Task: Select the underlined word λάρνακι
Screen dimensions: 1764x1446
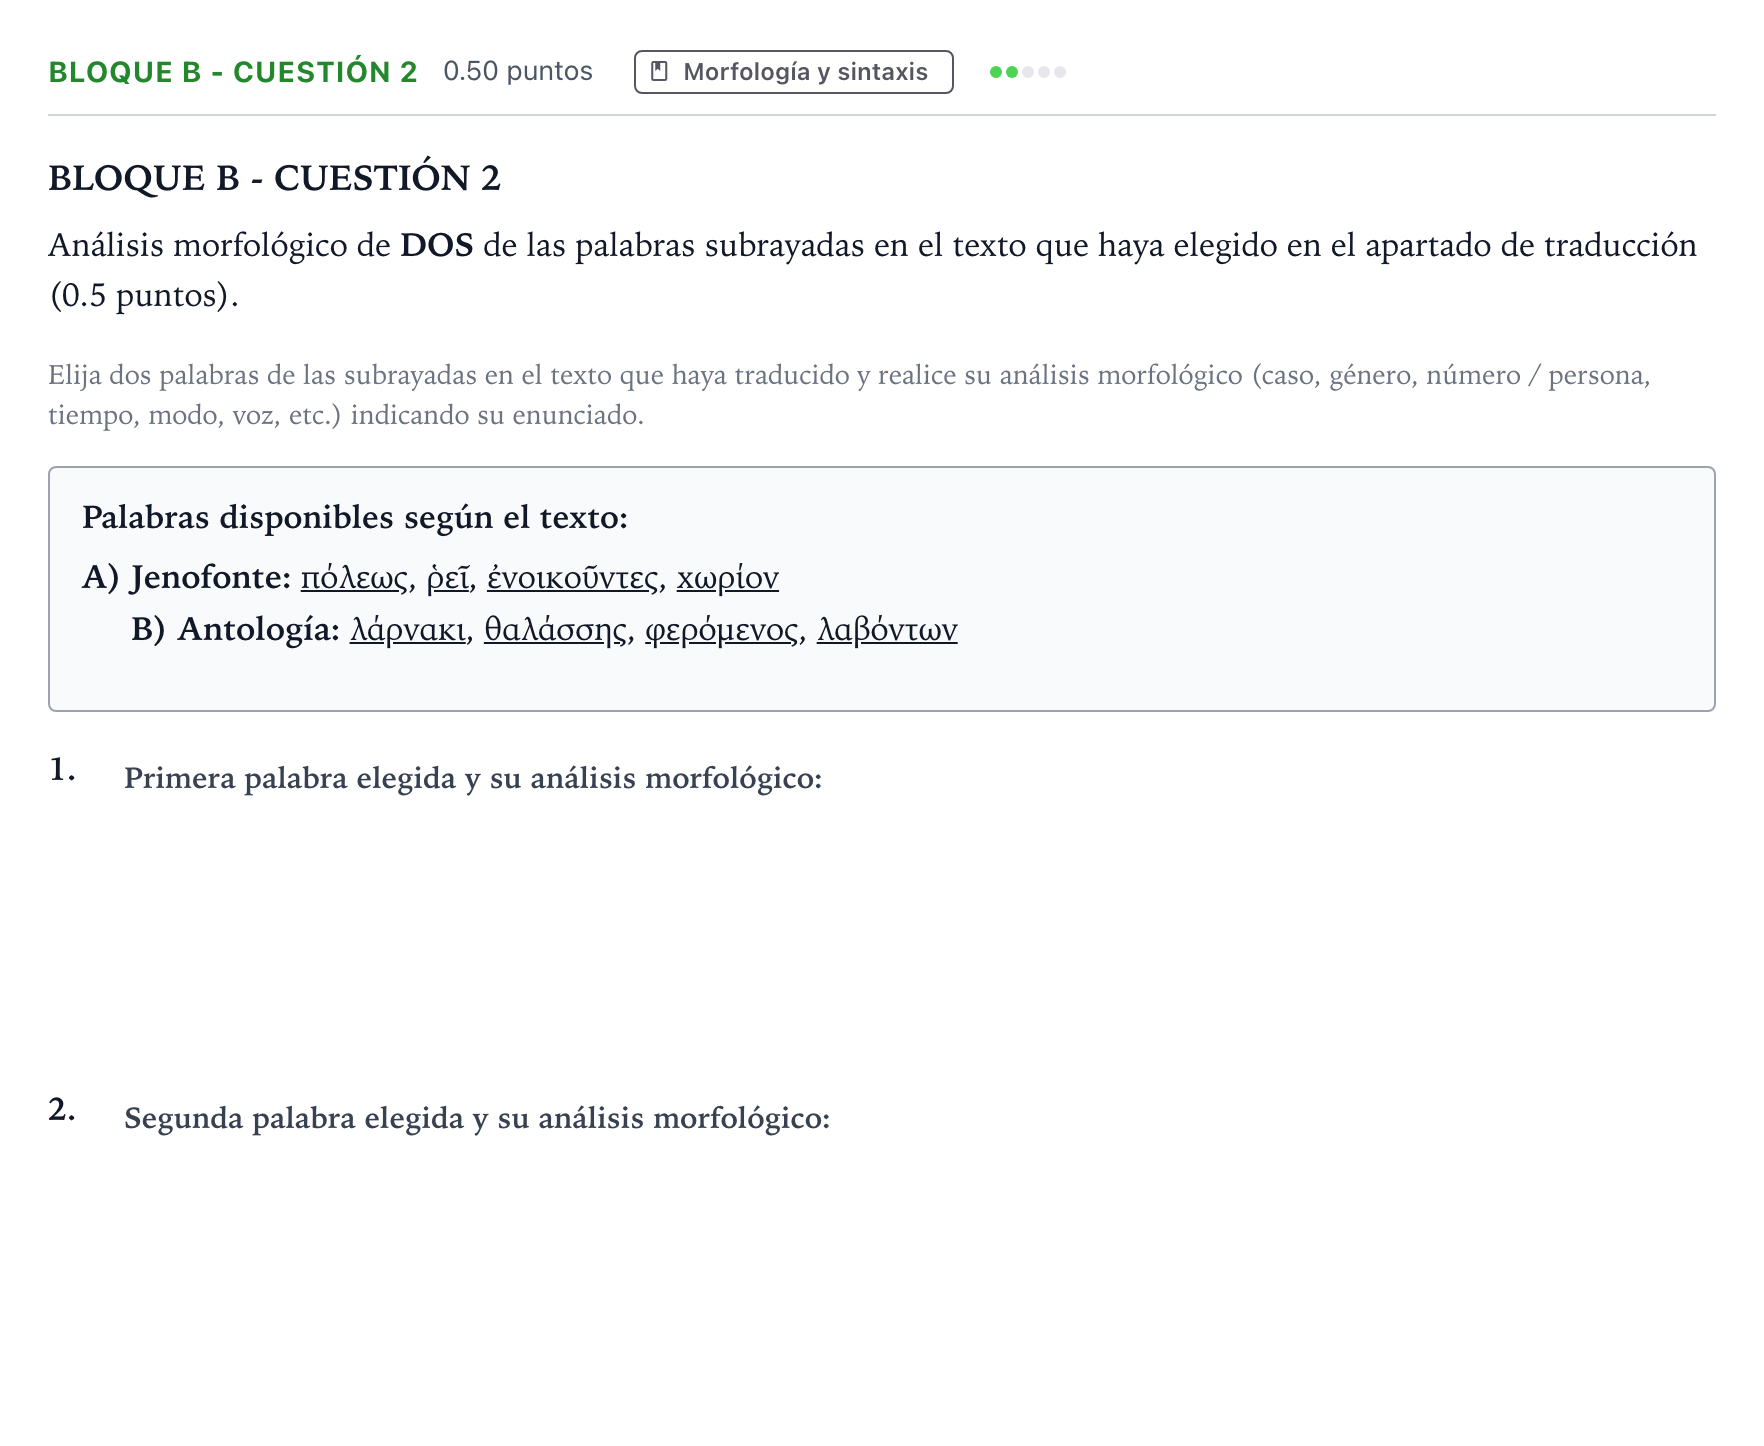Action: tap(408, 630)
